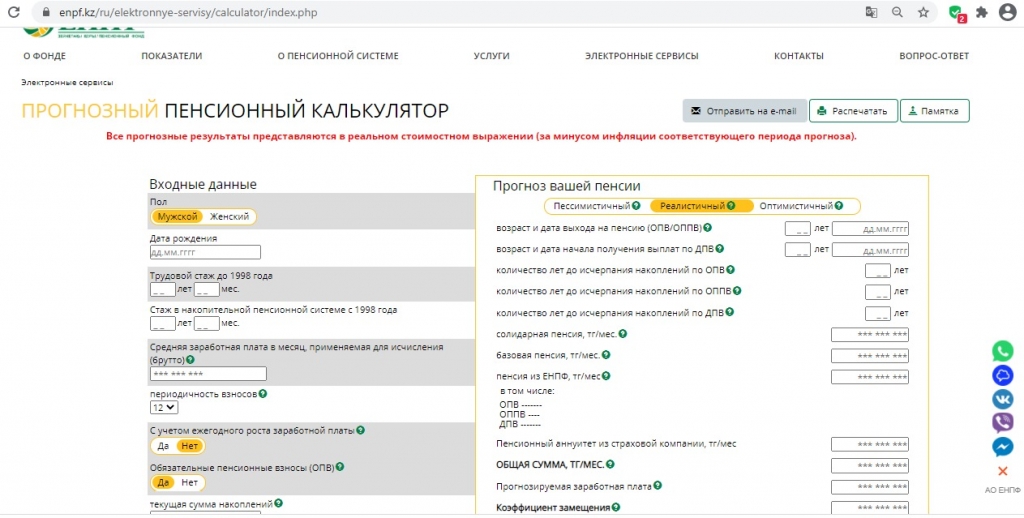The image size is (1024, 518).
Task: Set Обязательные пенсионные взносы to Нет
Action: pos(190,483)
